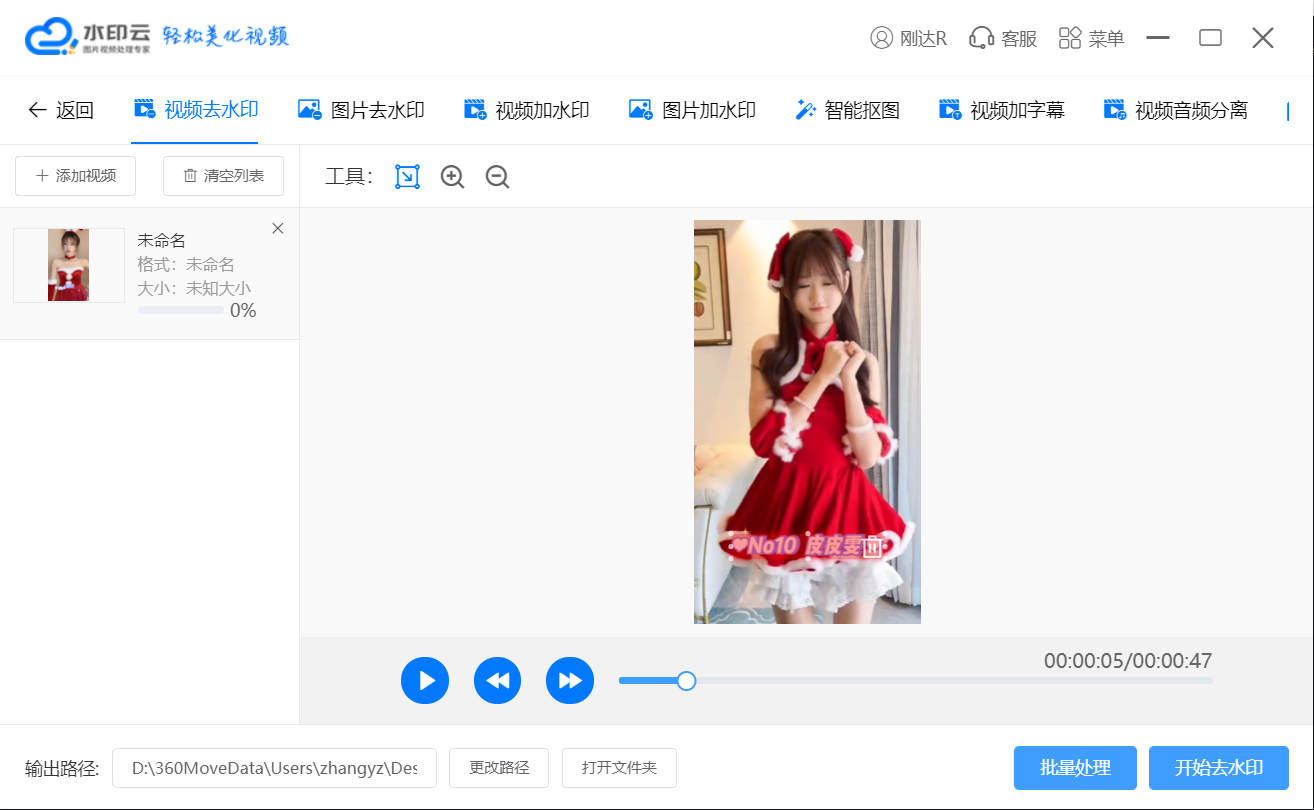Click the rewind button

pos(498,681)
